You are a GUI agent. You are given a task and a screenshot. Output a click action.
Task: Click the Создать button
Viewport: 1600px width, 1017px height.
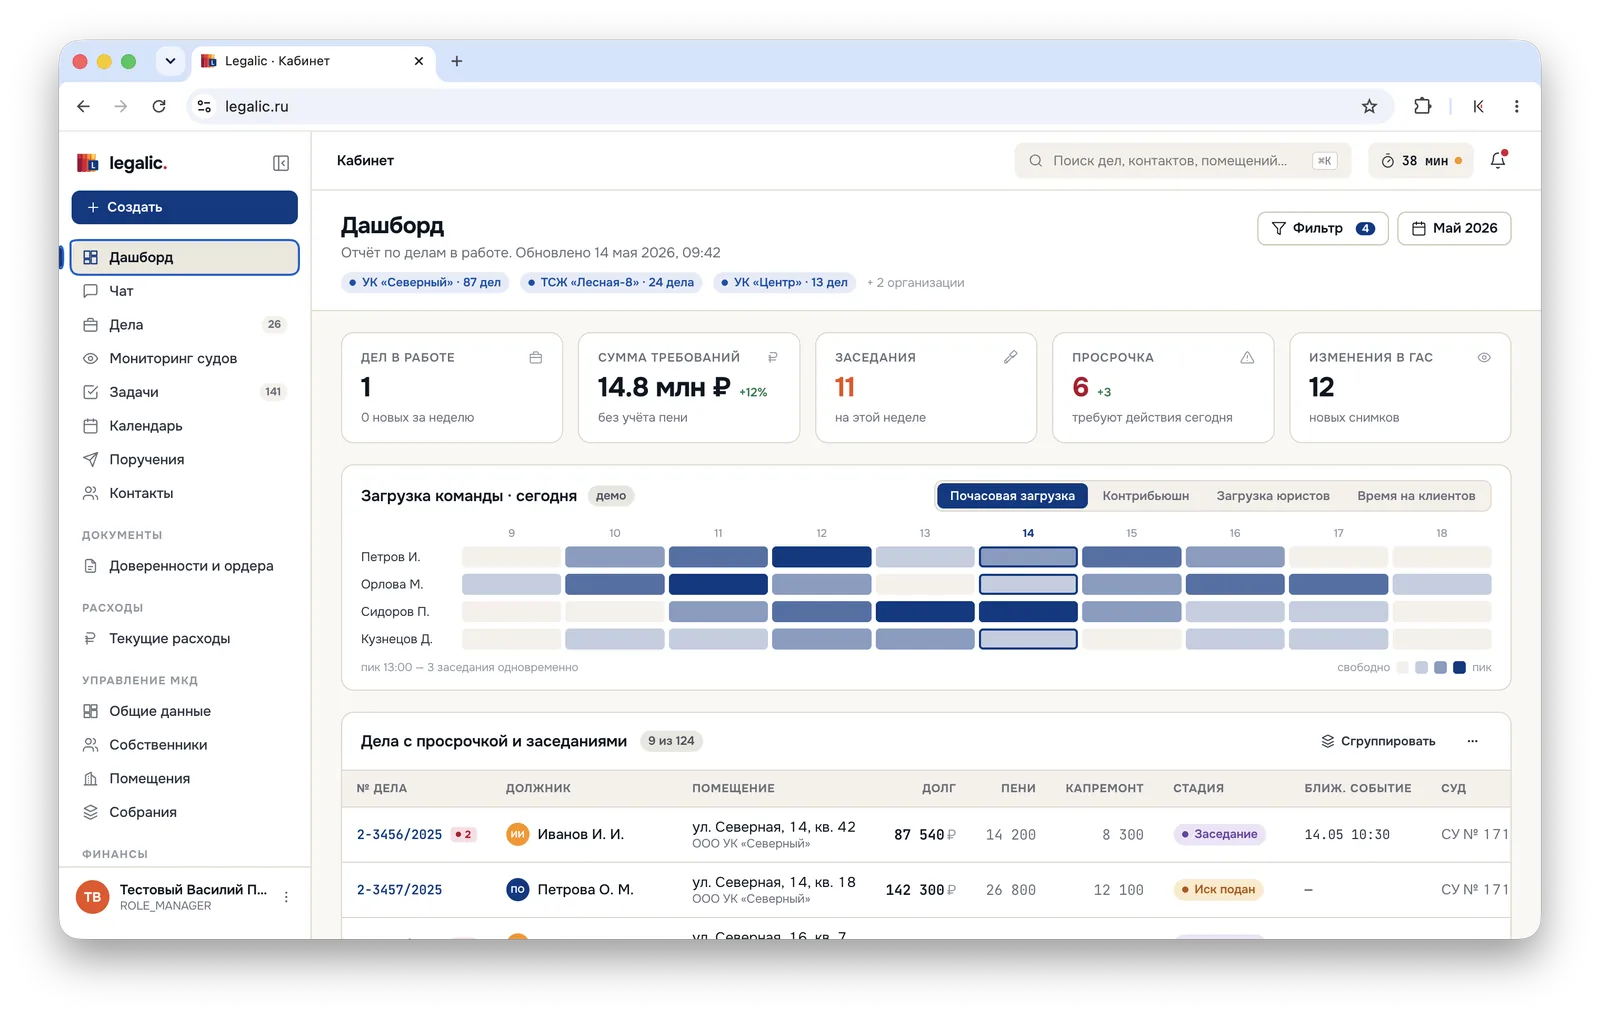coord(184,207)
